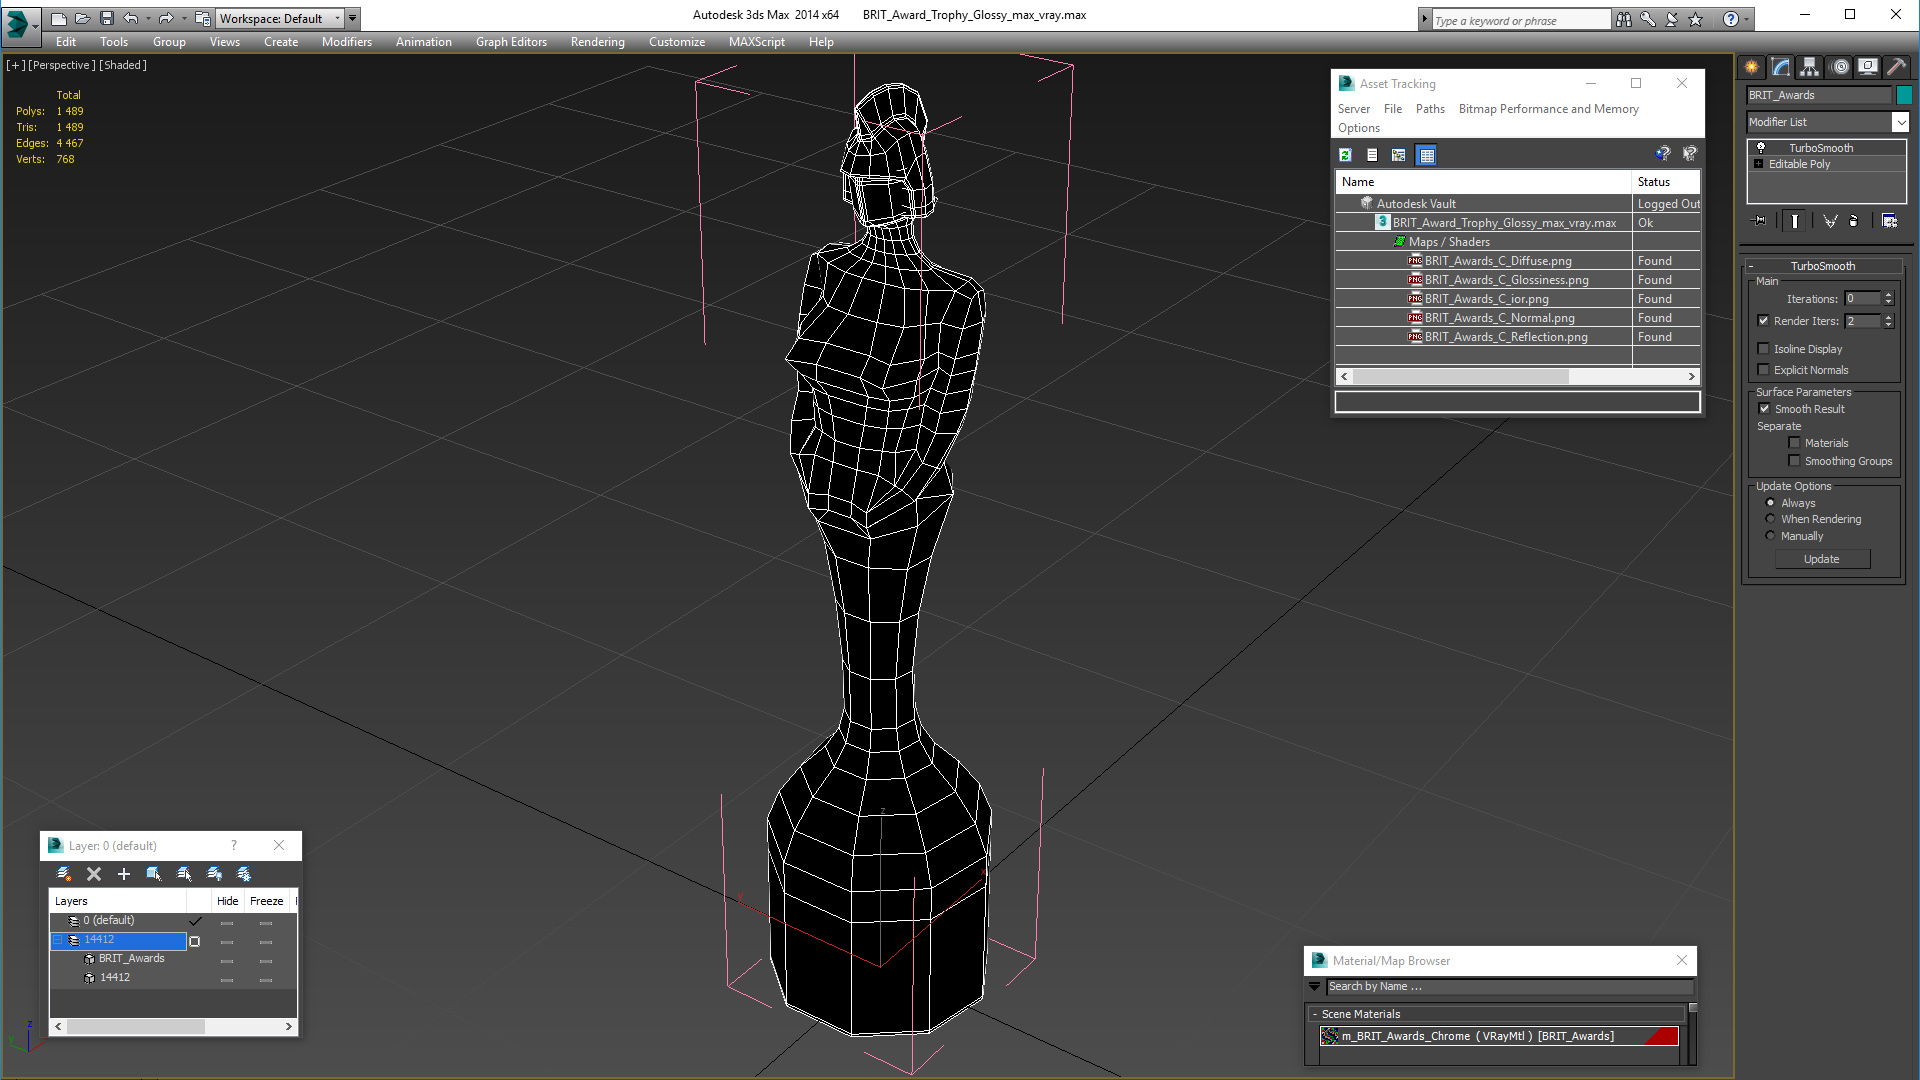Screen dimensions: 1920x1080
Task: Click Pin Stack icon below modifier stack
Action: [1760, 221]
